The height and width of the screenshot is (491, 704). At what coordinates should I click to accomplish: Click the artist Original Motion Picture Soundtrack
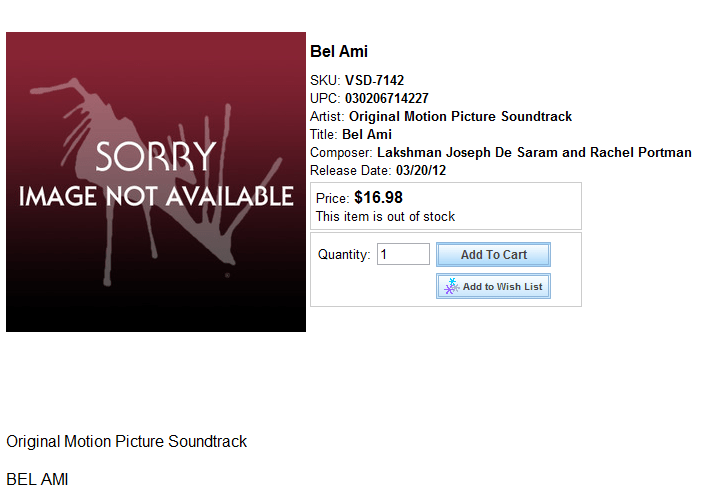coord(461,116)
